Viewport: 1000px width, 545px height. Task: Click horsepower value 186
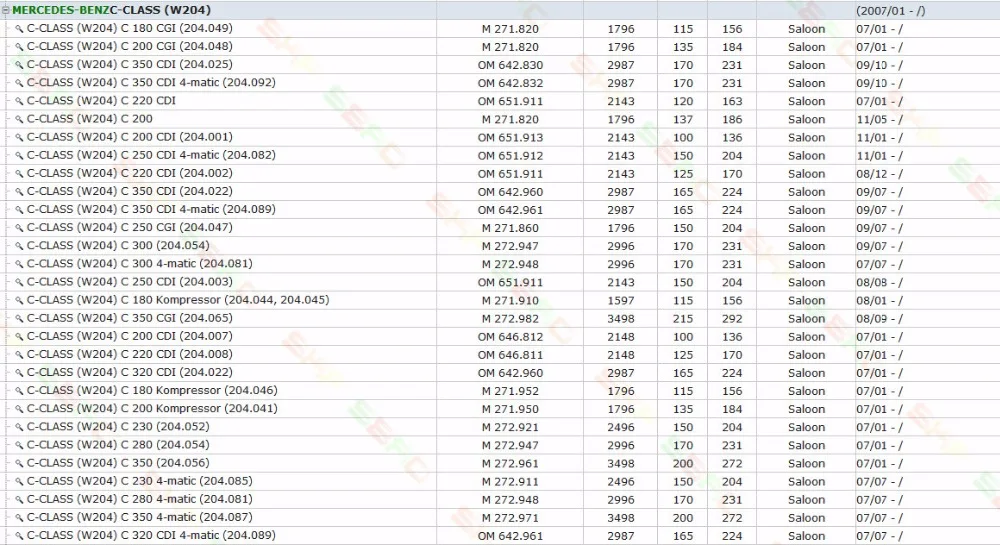[x=732, y=119]
